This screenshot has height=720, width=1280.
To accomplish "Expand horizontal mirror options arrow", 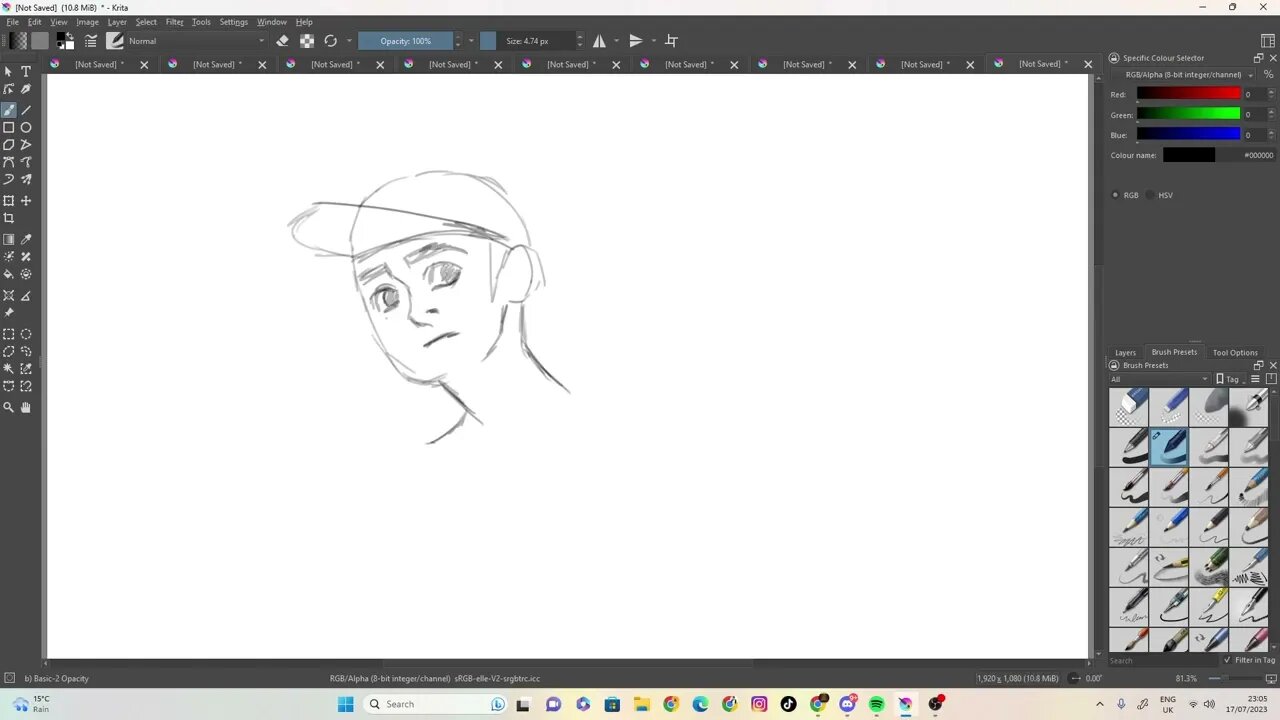I will 616,41.
